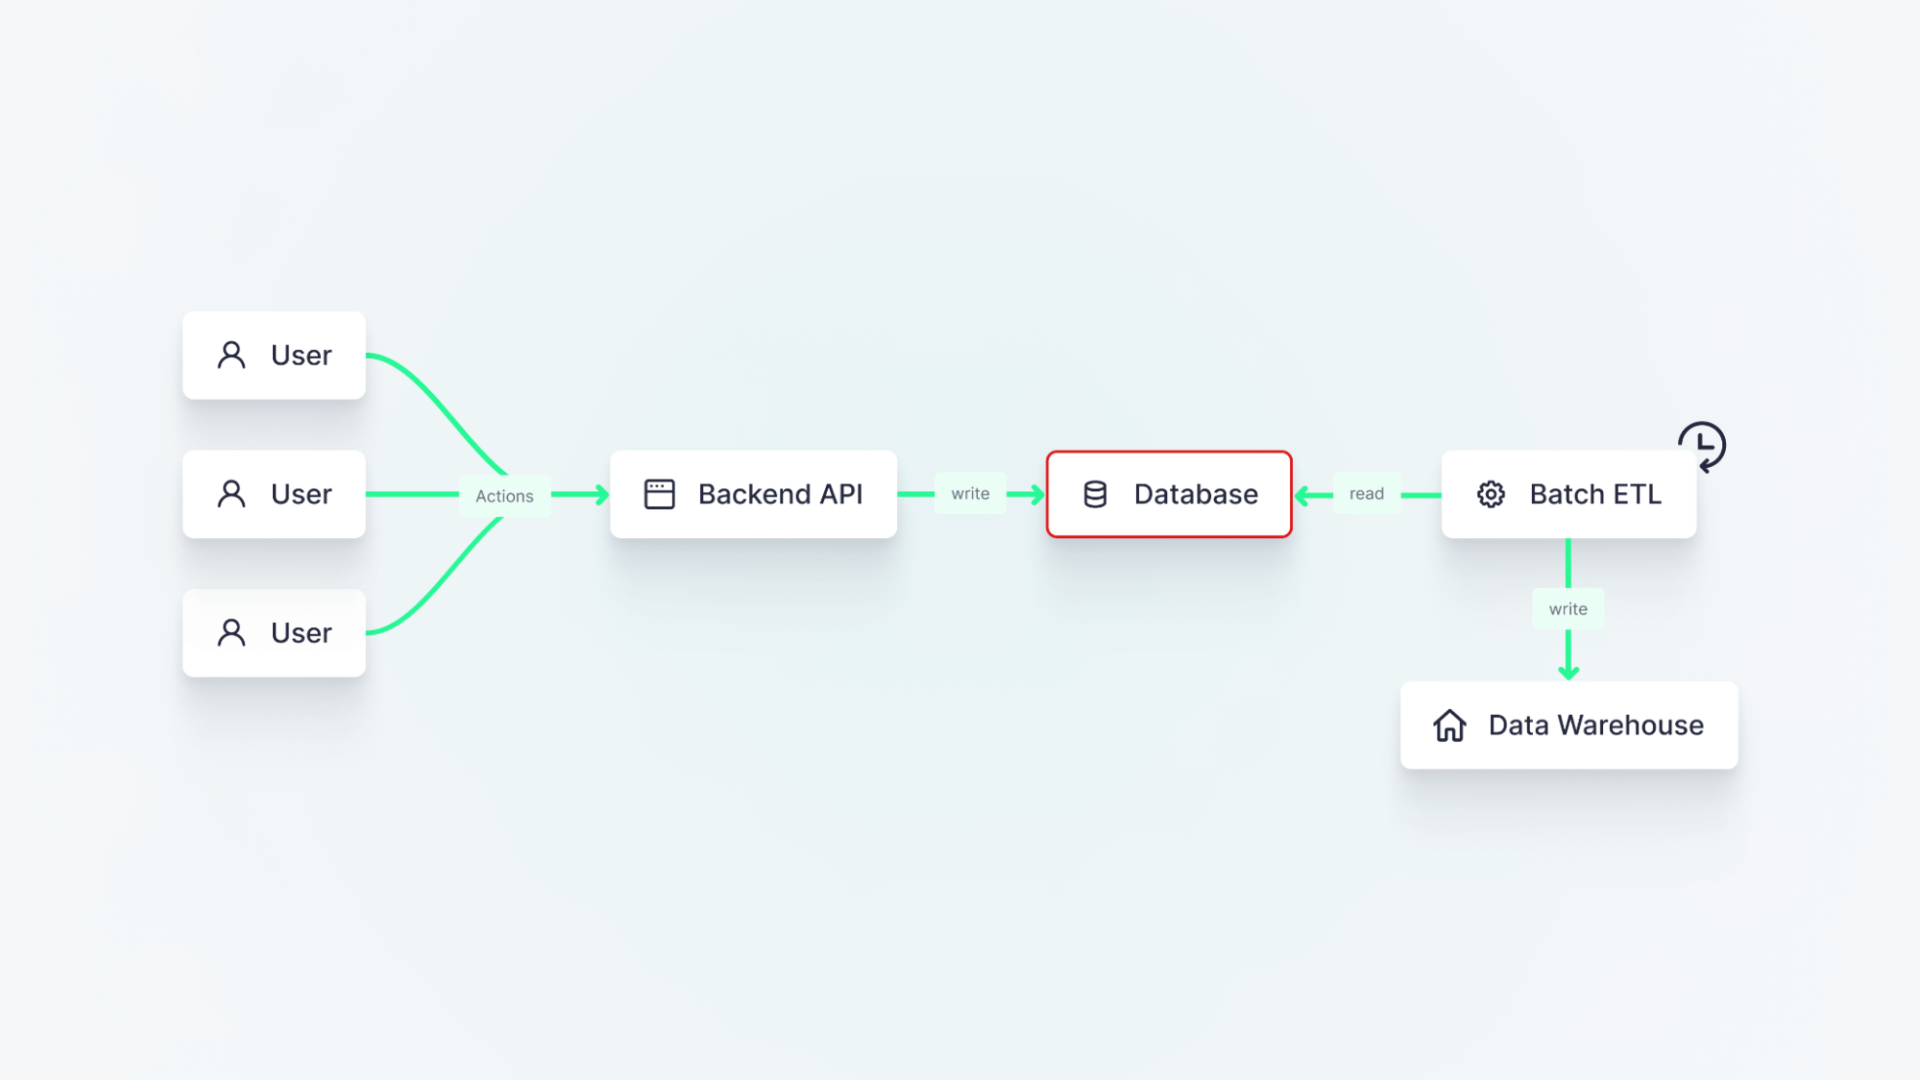The height and width of the screenshot is (1081, 1920).
Task: Click the middle User label text
Action: click(x=301, y=494)
